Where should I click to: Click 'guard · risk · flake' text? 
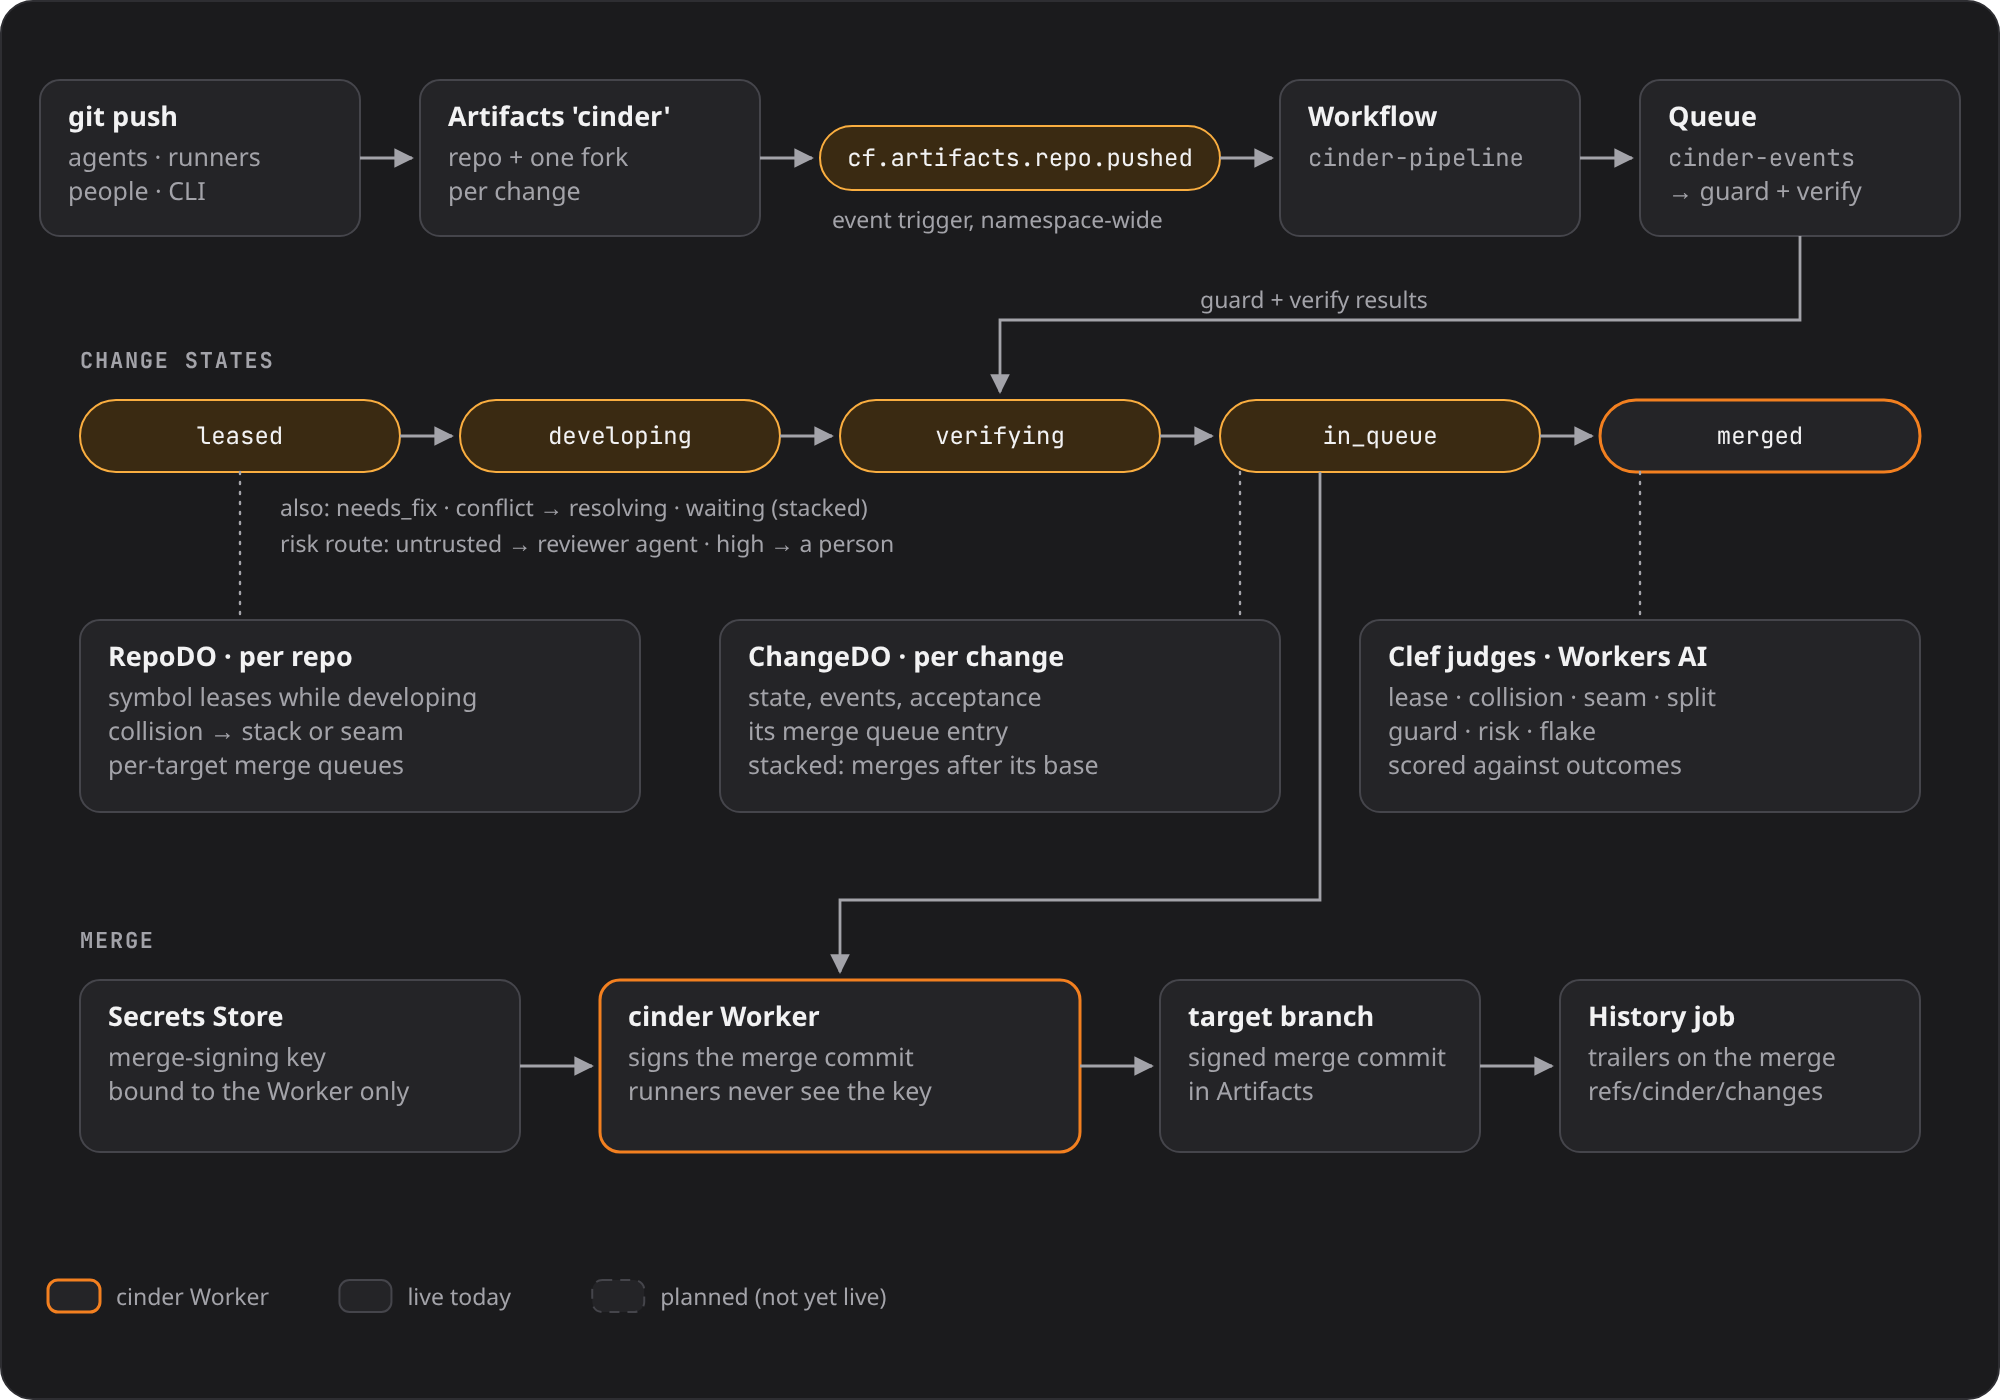coord(1492,732)
